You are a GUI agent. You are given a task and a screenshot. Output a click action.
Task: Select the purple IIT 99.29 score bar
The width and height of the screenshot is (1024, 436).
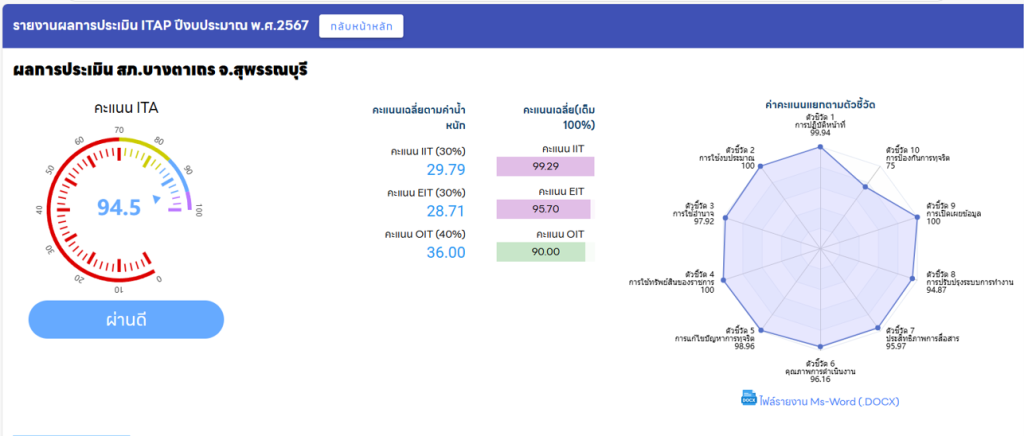(545, 167)
